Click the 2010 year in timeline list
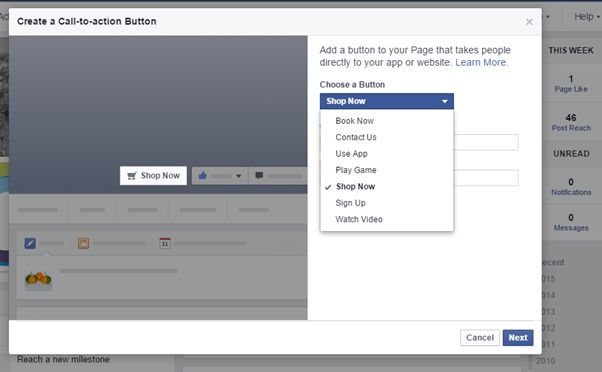602x372 pixels. (546, 361)
